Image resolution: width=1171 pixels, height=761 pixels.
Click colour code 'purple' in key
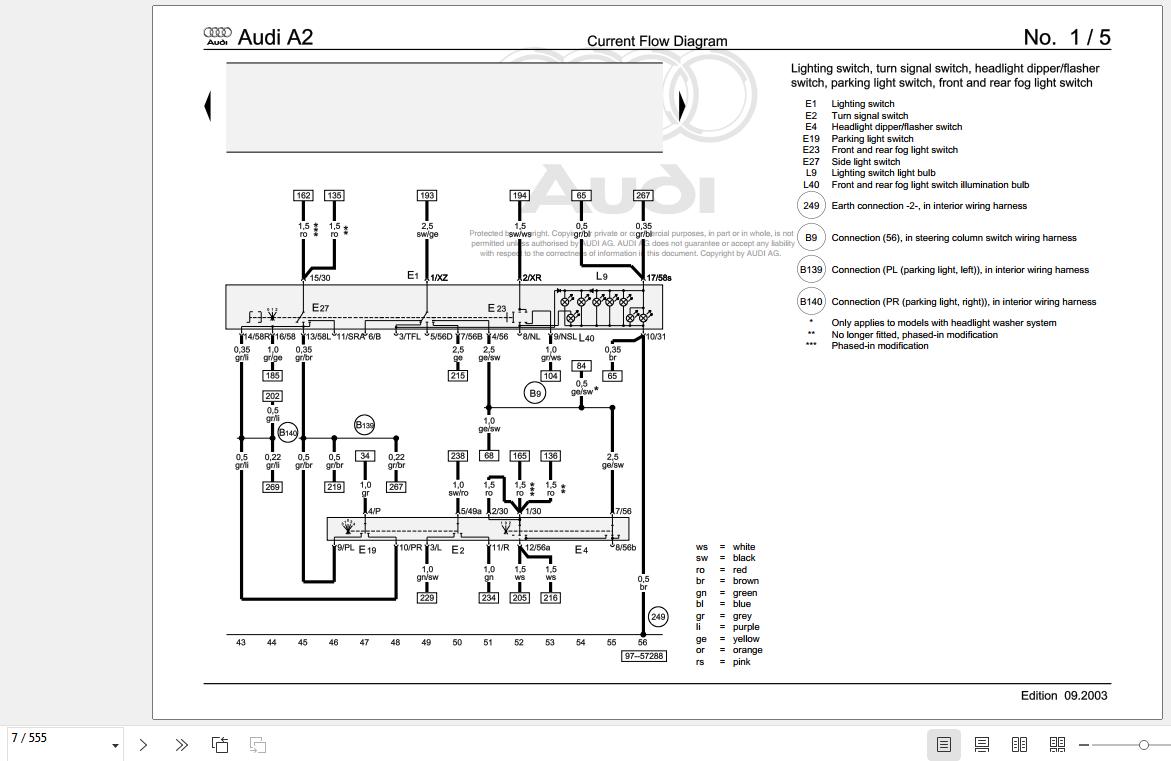click(746, 627)
